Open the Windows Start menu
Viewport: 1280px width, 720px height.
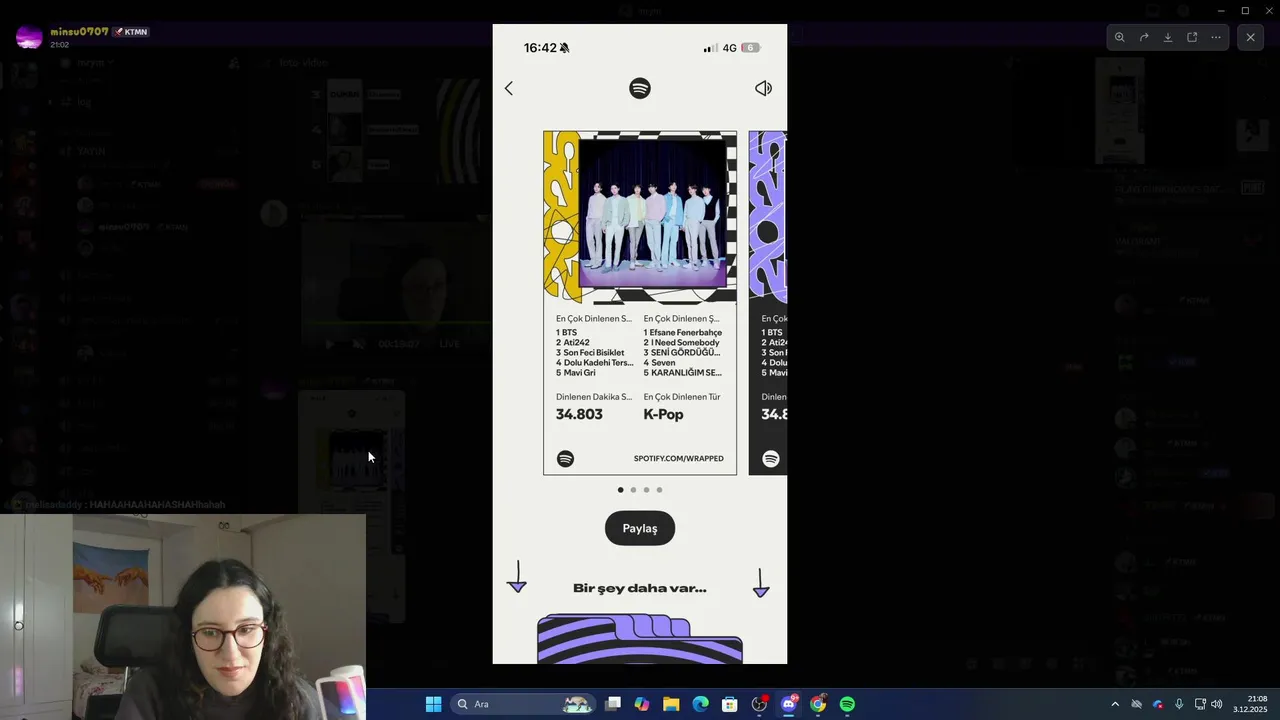pyautogui.click(x=433, y=704)
